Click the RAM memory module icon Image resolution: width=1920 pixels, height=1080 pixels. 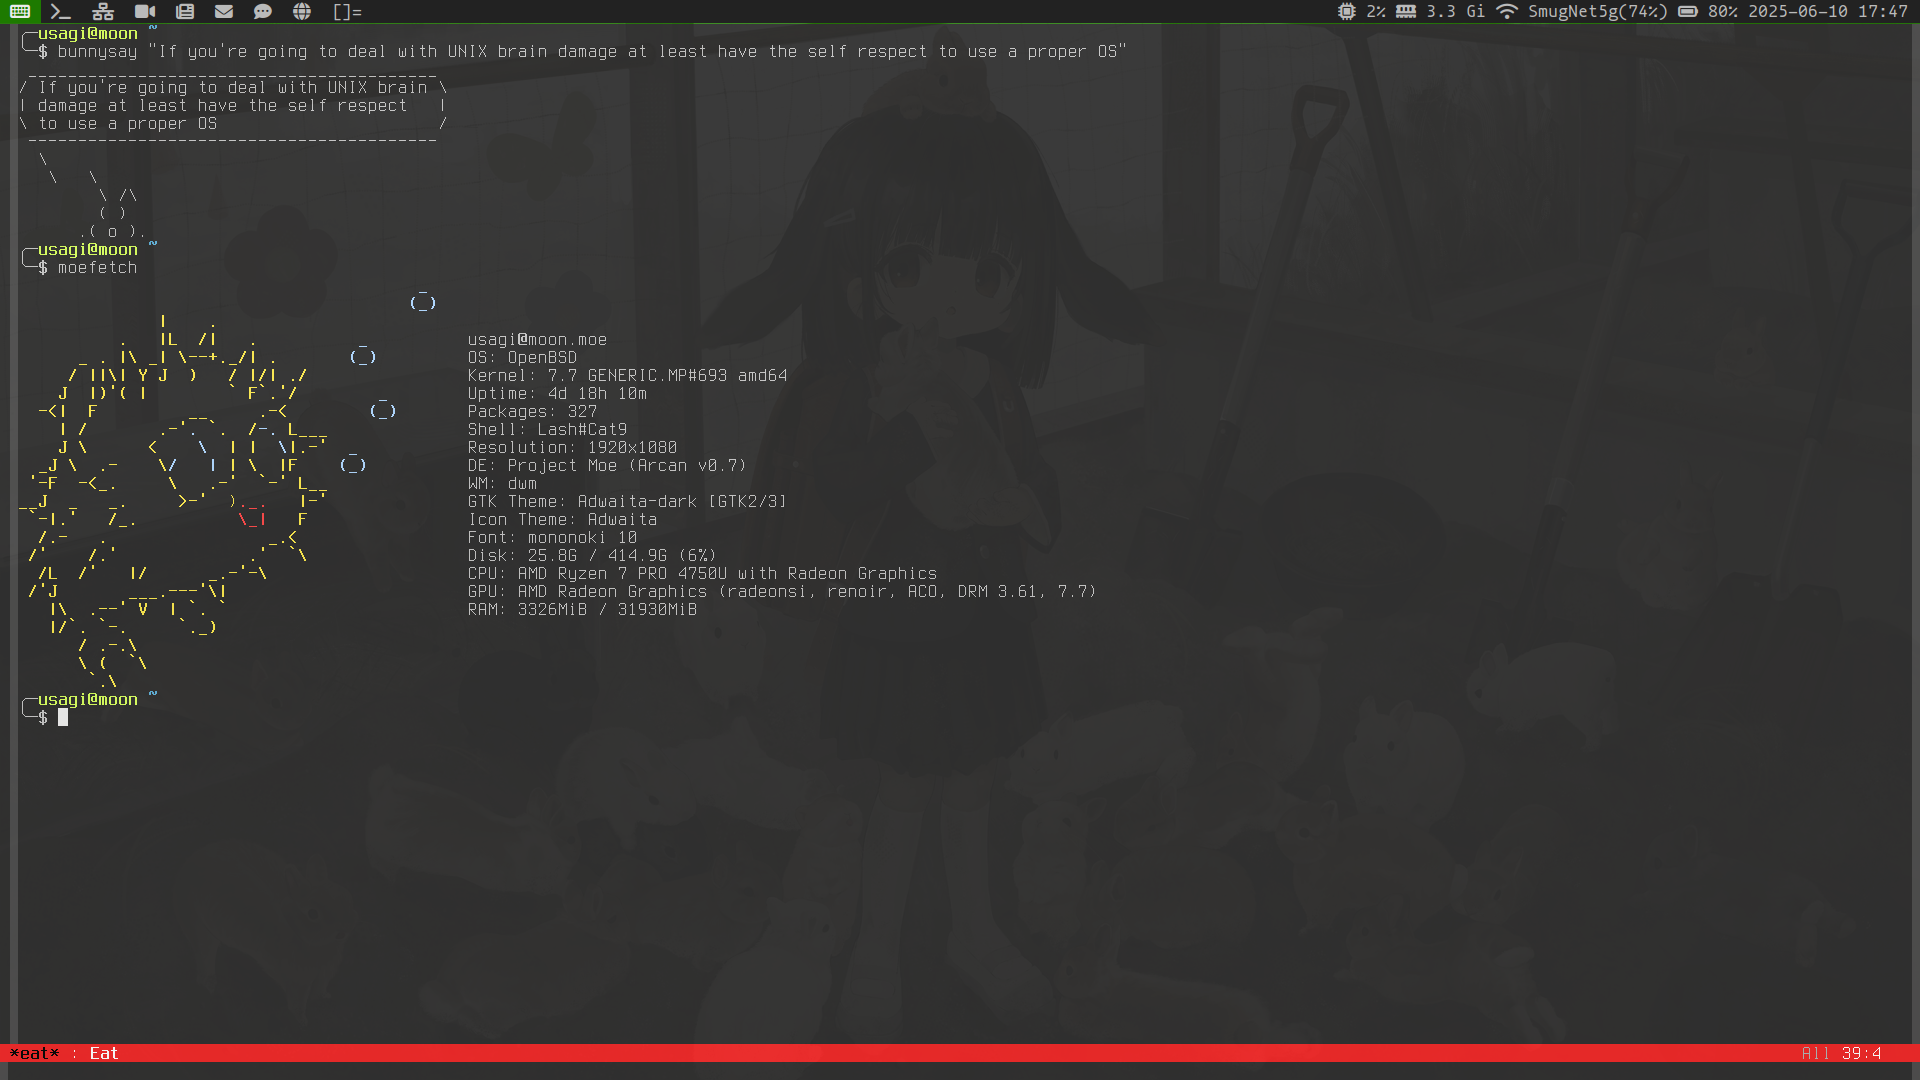[1406, 12]
